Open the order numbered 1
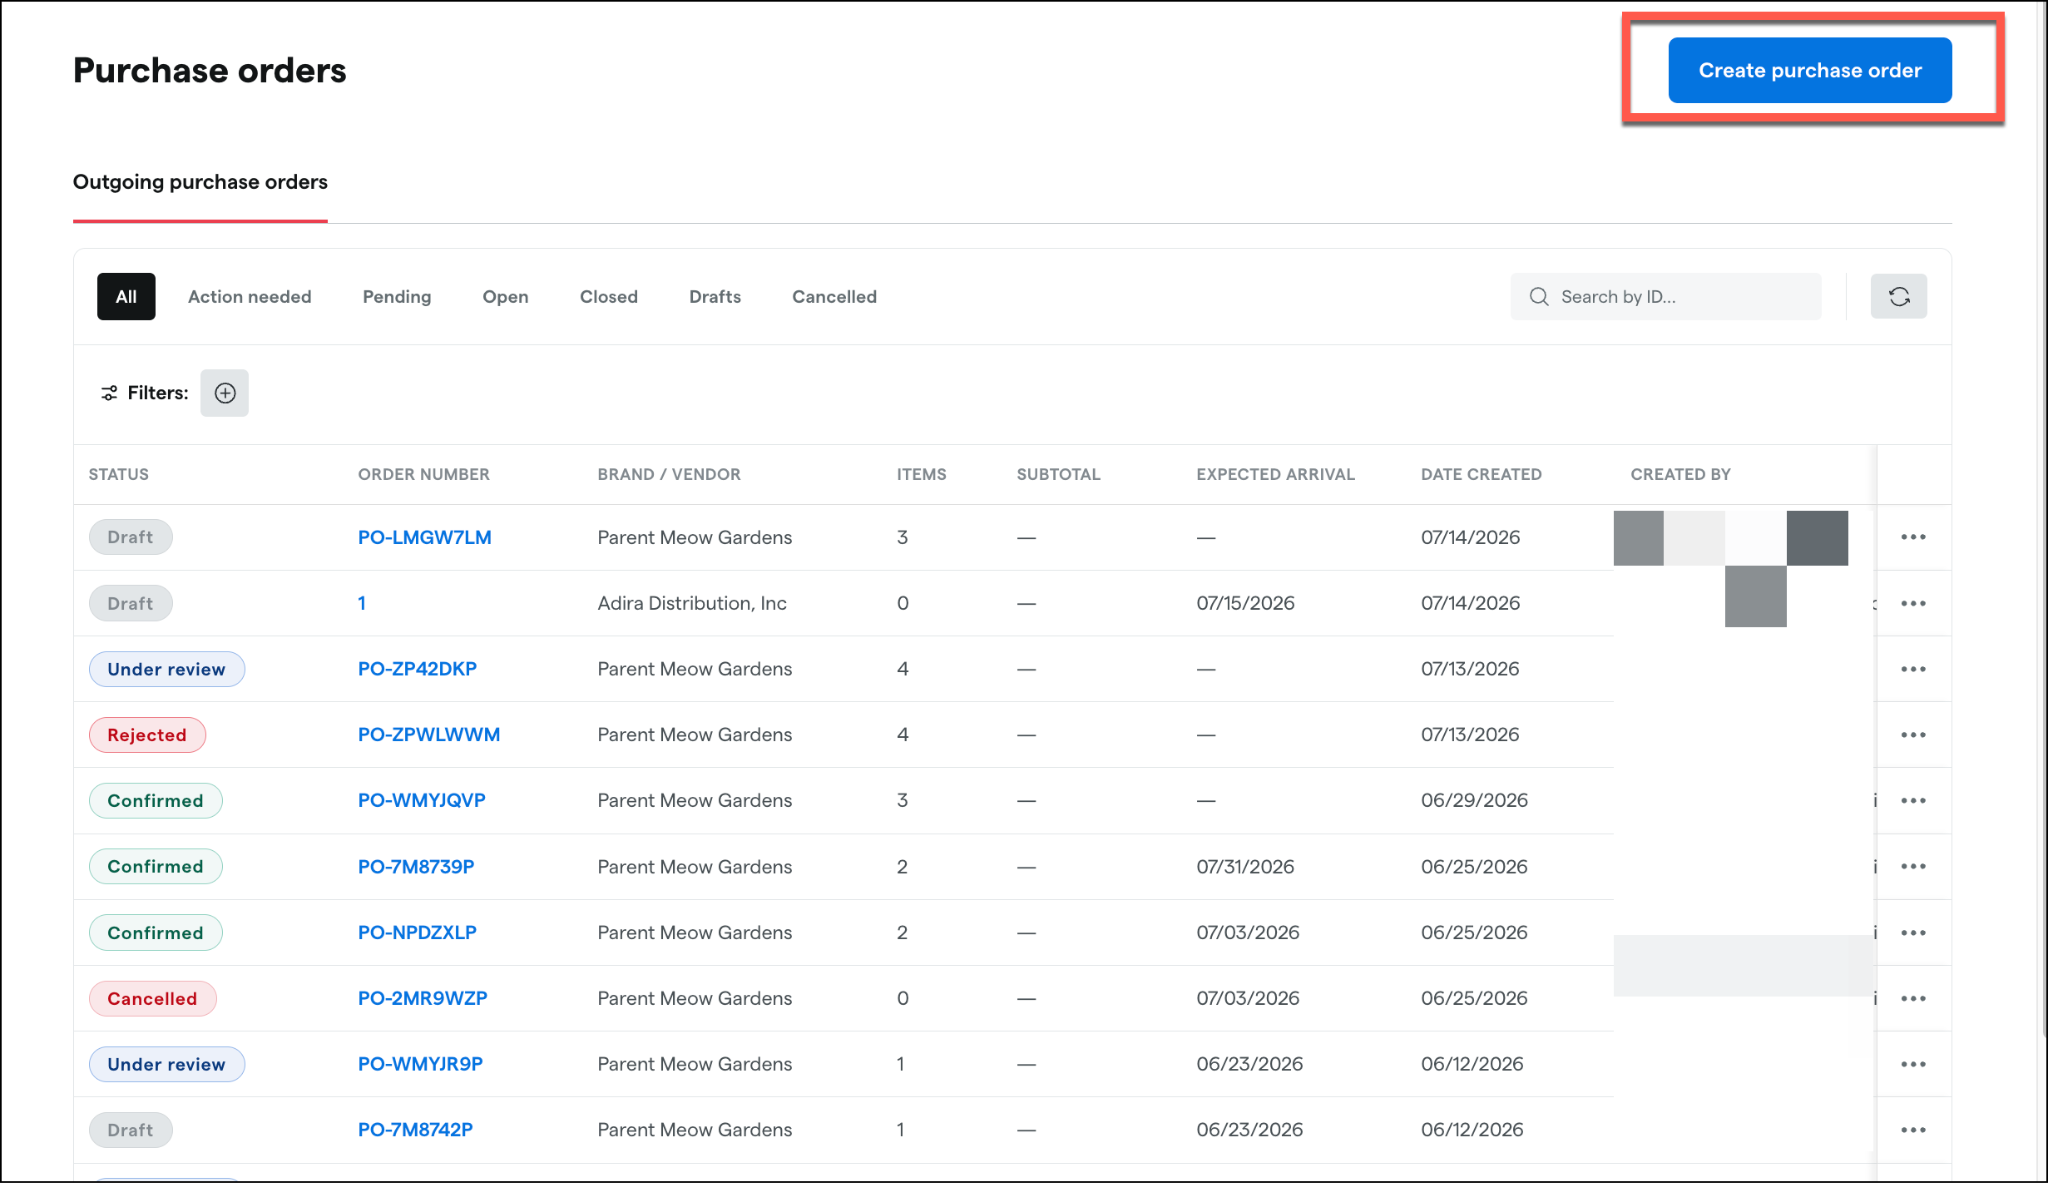The width and height of the screenshot is (2048, 1183). click(362, 603)
